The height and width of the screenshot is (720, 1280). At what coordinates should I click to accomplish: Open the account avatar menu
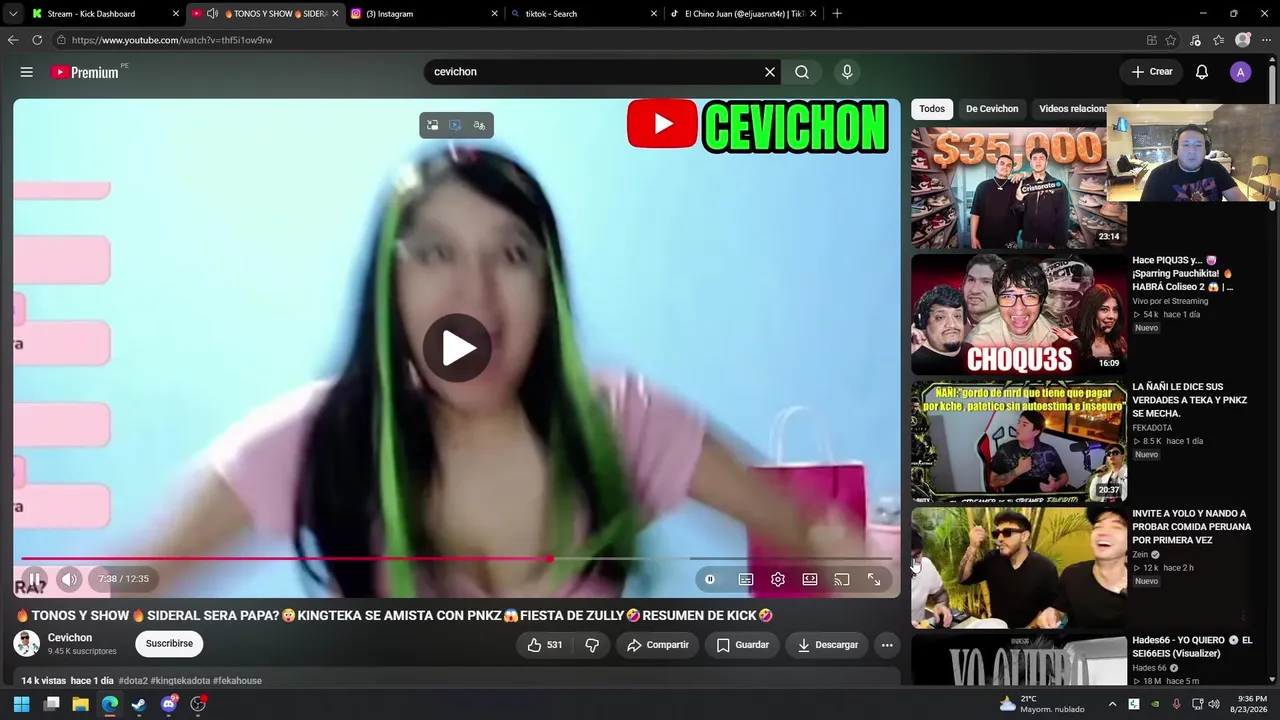[x=1240, y=72]
